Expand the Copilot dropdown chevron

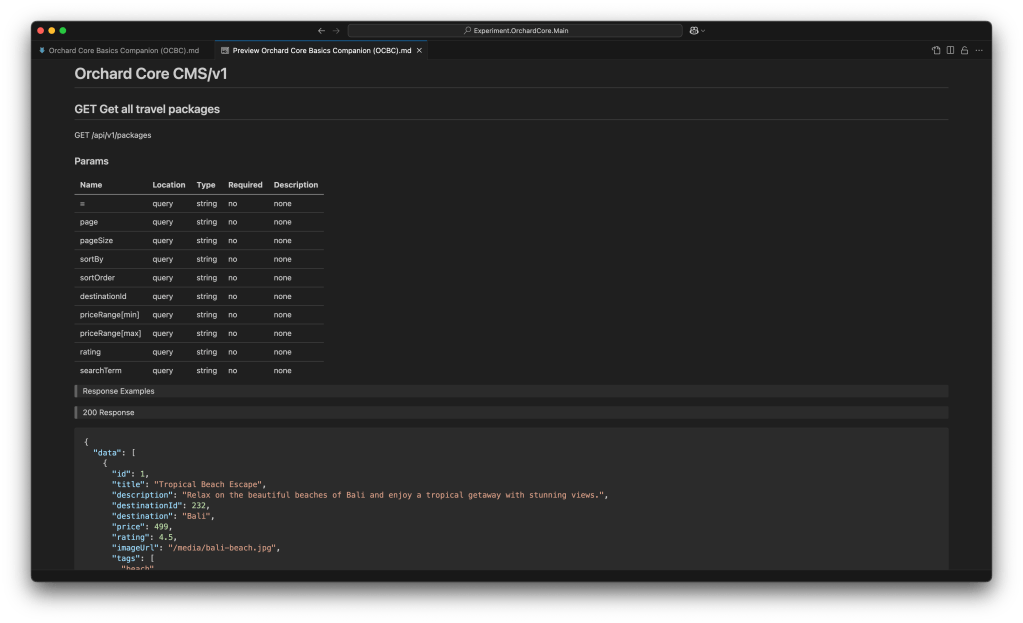coord(703,31)
